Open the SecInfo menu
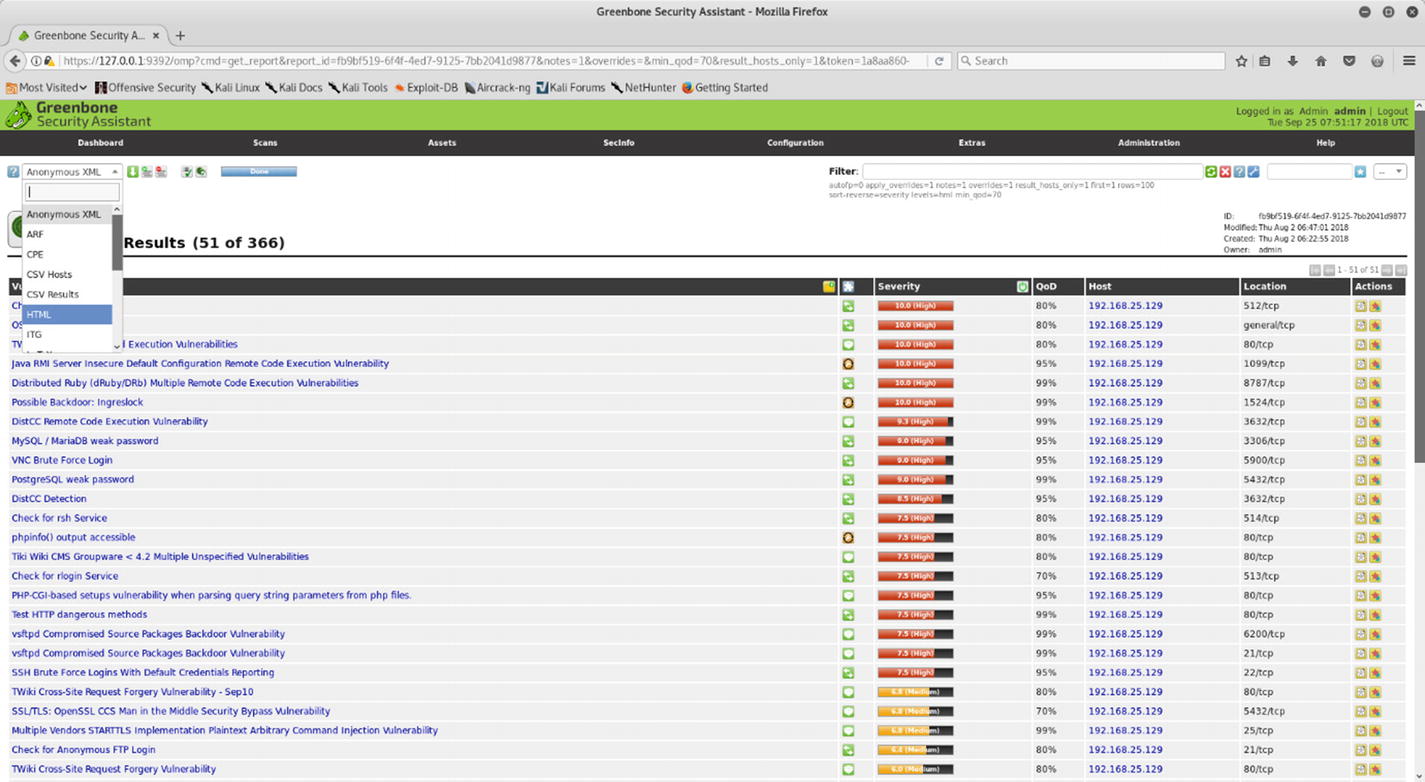 coord(619,143)
